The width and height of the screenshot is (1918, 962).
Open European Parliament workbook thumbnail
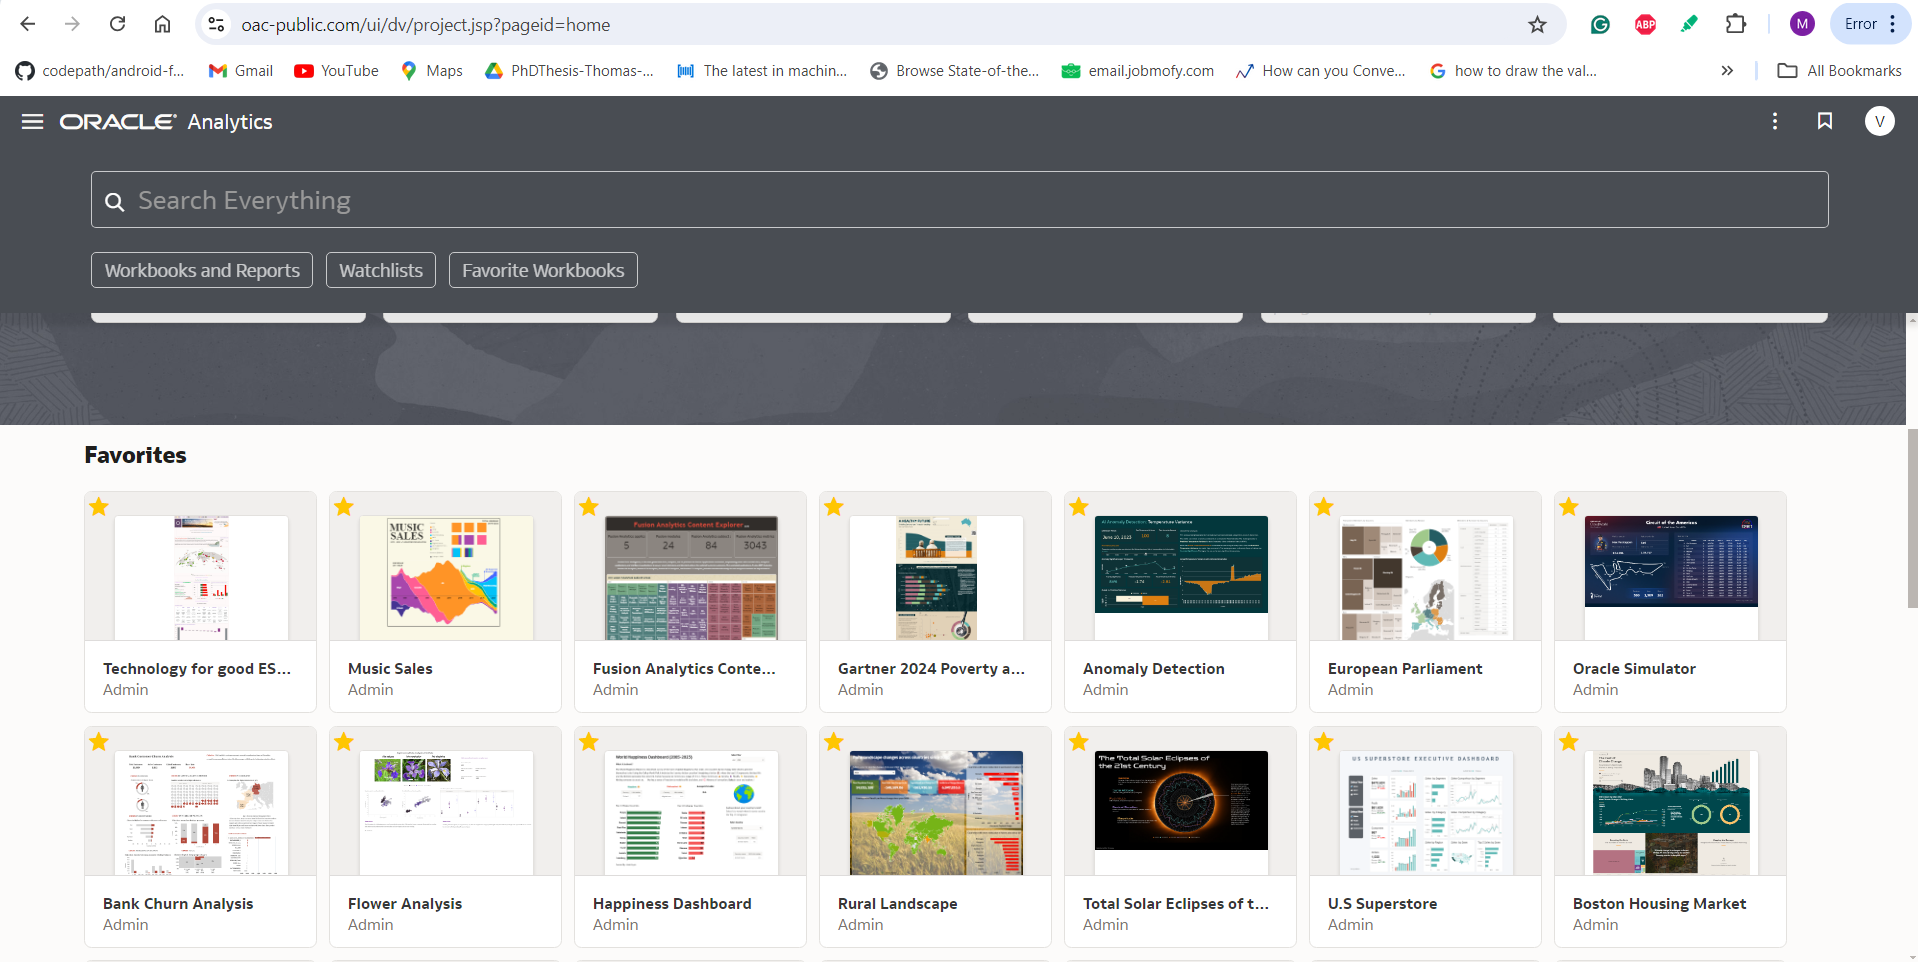point(1426,578)
